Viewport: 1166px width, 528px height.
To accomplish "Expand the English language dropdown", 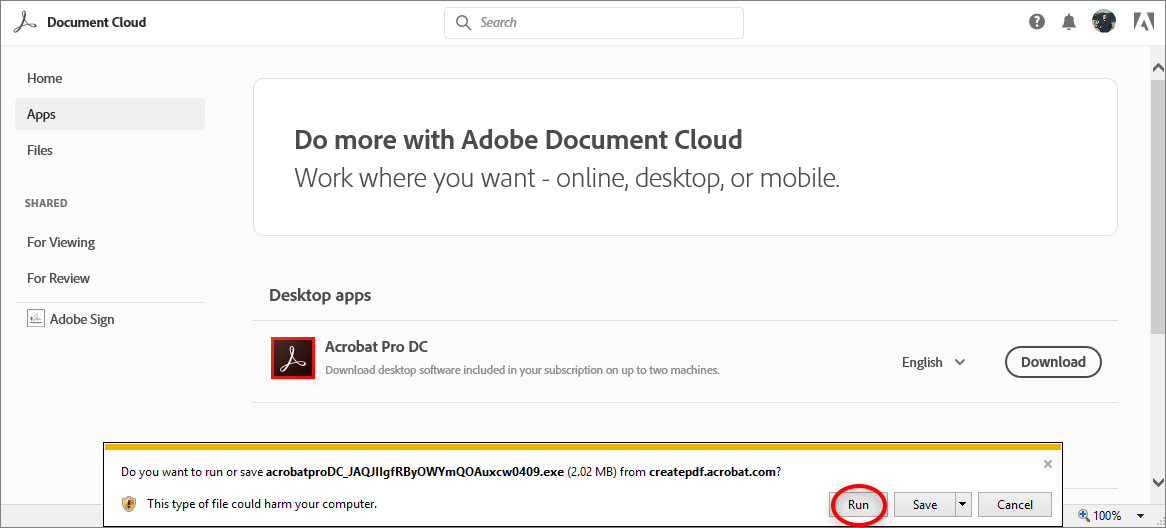I will point(933,362).
